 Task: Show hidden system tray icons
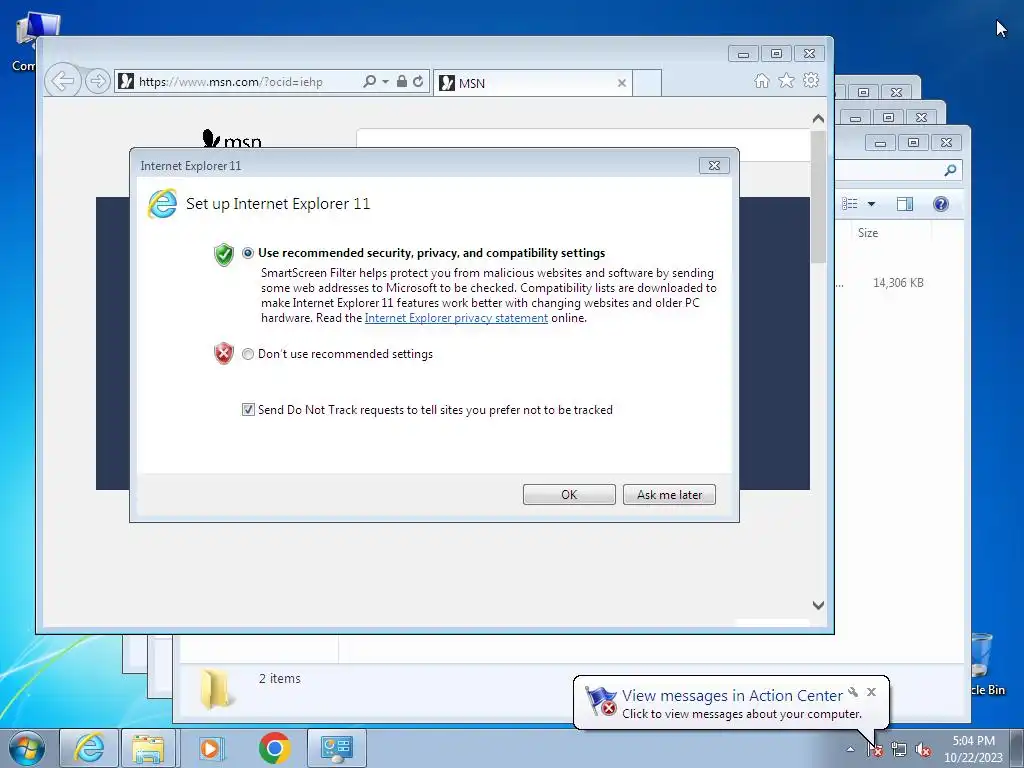(850, 749)
